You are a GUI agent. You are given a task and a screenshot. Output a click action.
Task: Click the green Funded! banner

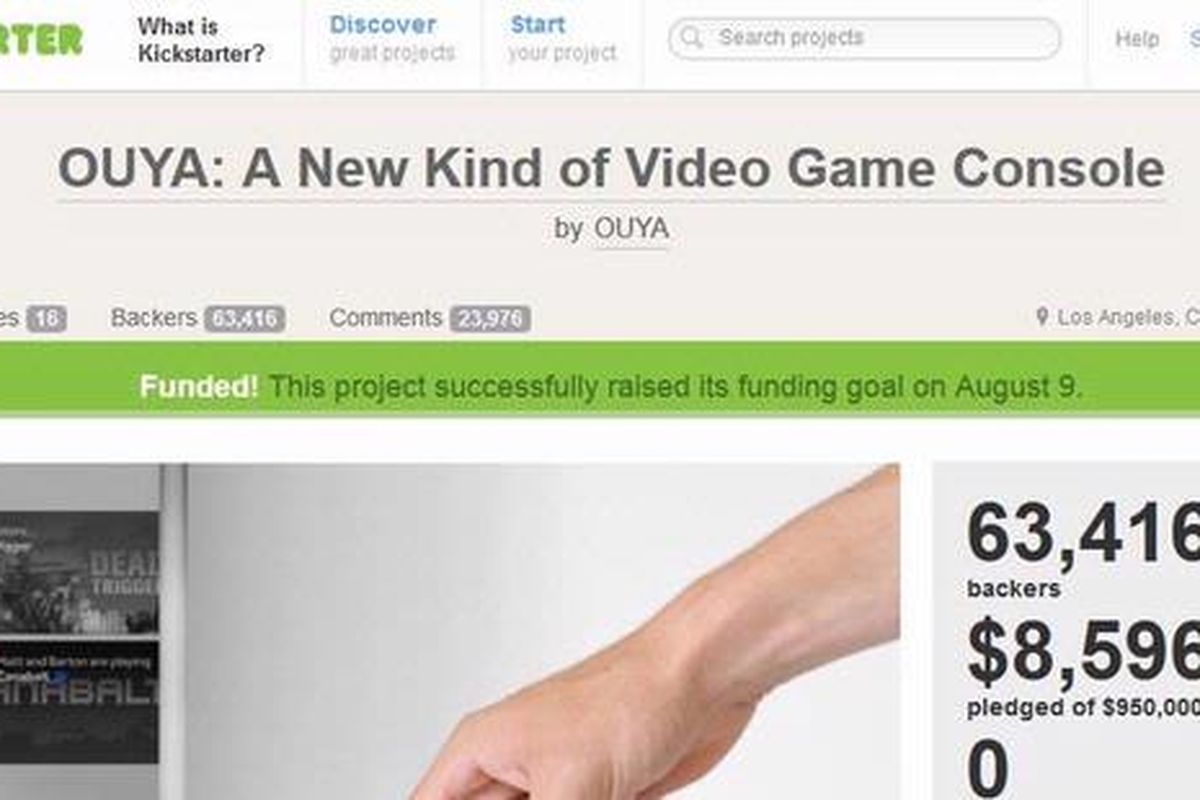click(x=600, y=387)
